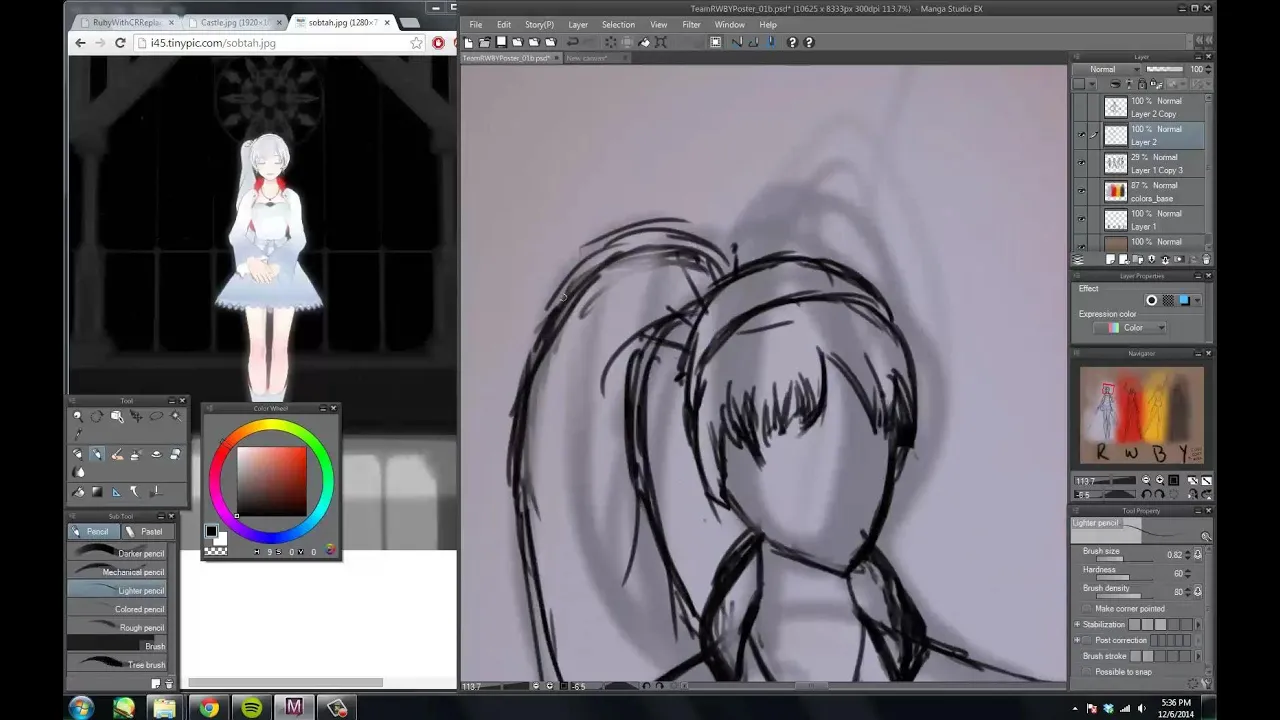Rotate canvas left in Navigator
Image resolution: width=1280 pixels, height=720 pixels.
1146,494
